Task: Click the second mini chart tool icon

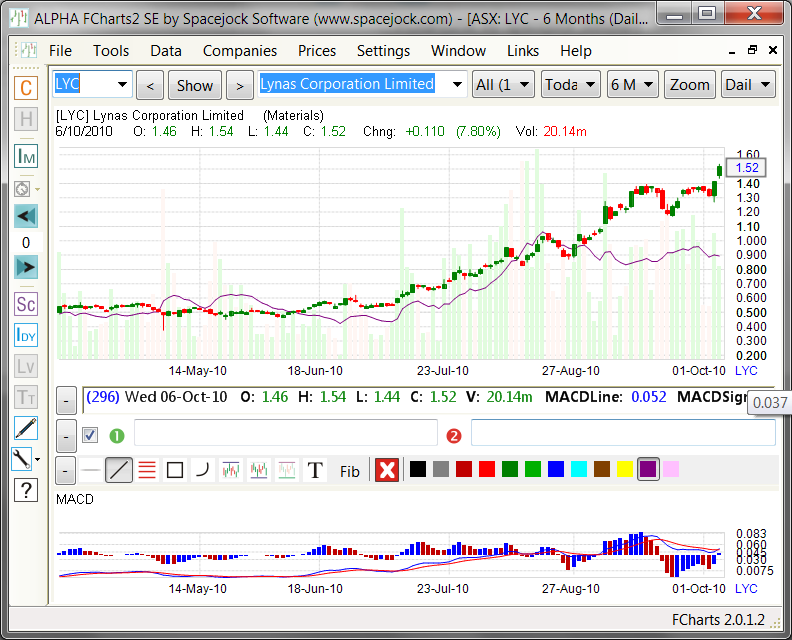Action: (x=259, y=470)
